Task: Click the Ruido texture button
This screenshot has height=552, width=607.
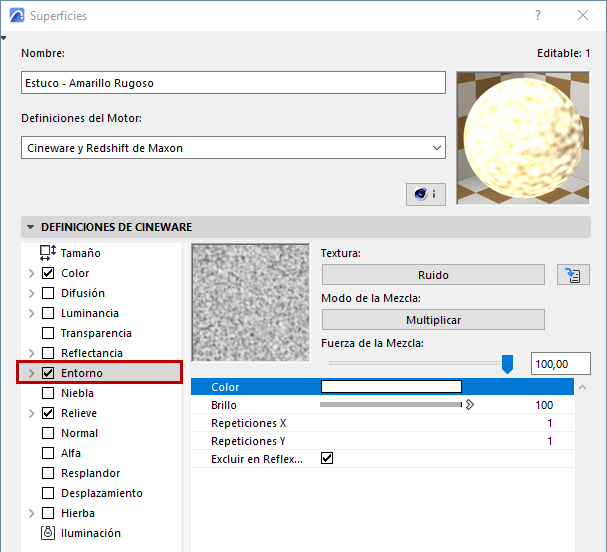Action: (433, 275)
